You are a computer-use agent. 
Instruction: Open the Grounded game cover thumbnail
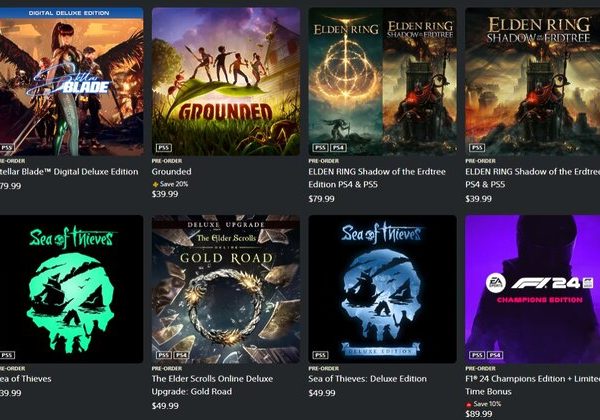(x=226, y=81)
